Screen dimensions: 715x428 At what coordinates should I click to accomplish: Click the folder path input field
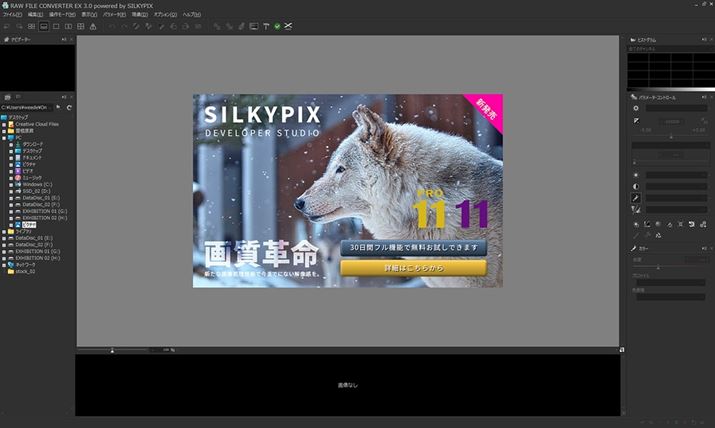[x=27, y=108]
